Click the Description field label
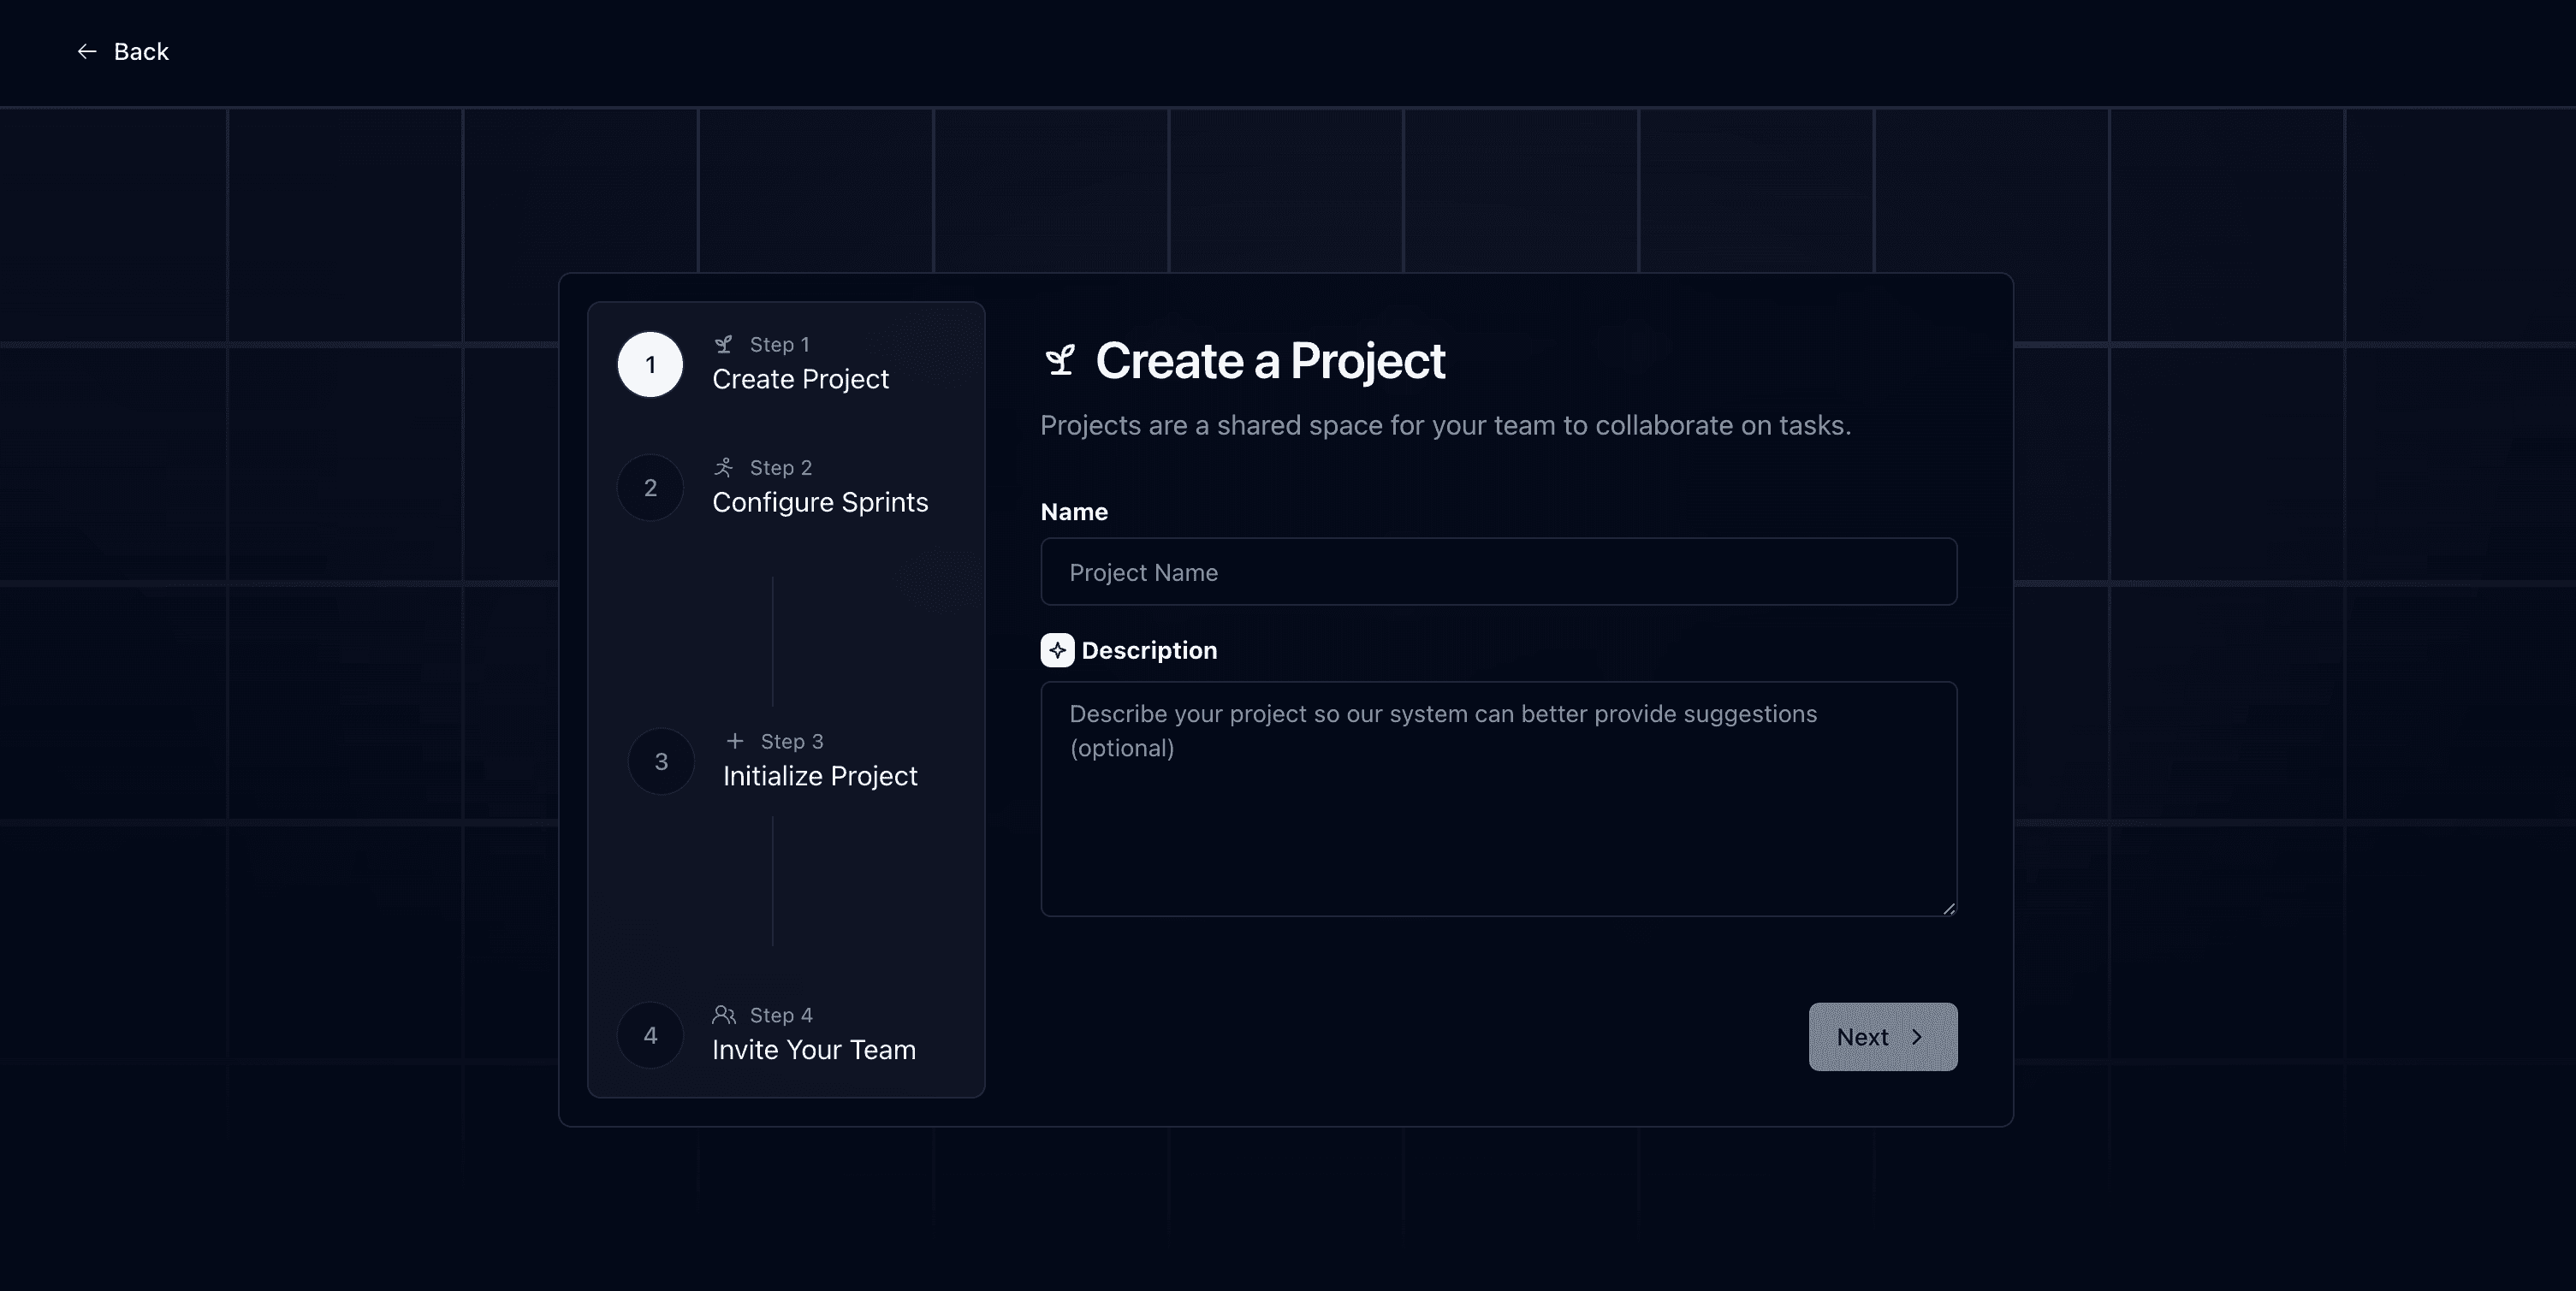 1149,651
